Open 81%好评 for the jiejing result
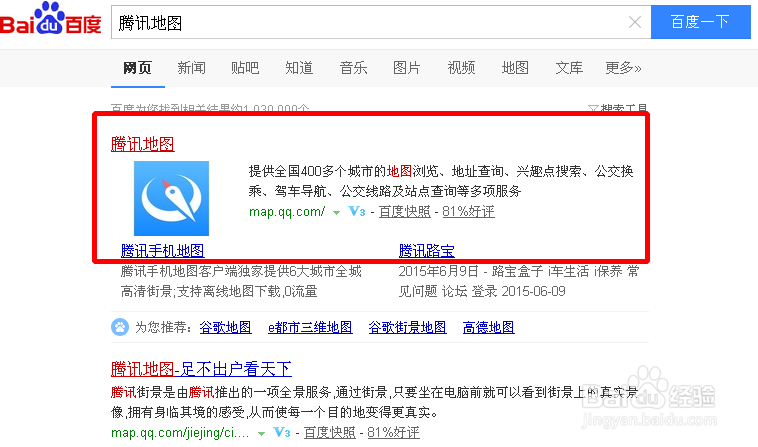The image size is (758, 447). click(x=394, y=433)
